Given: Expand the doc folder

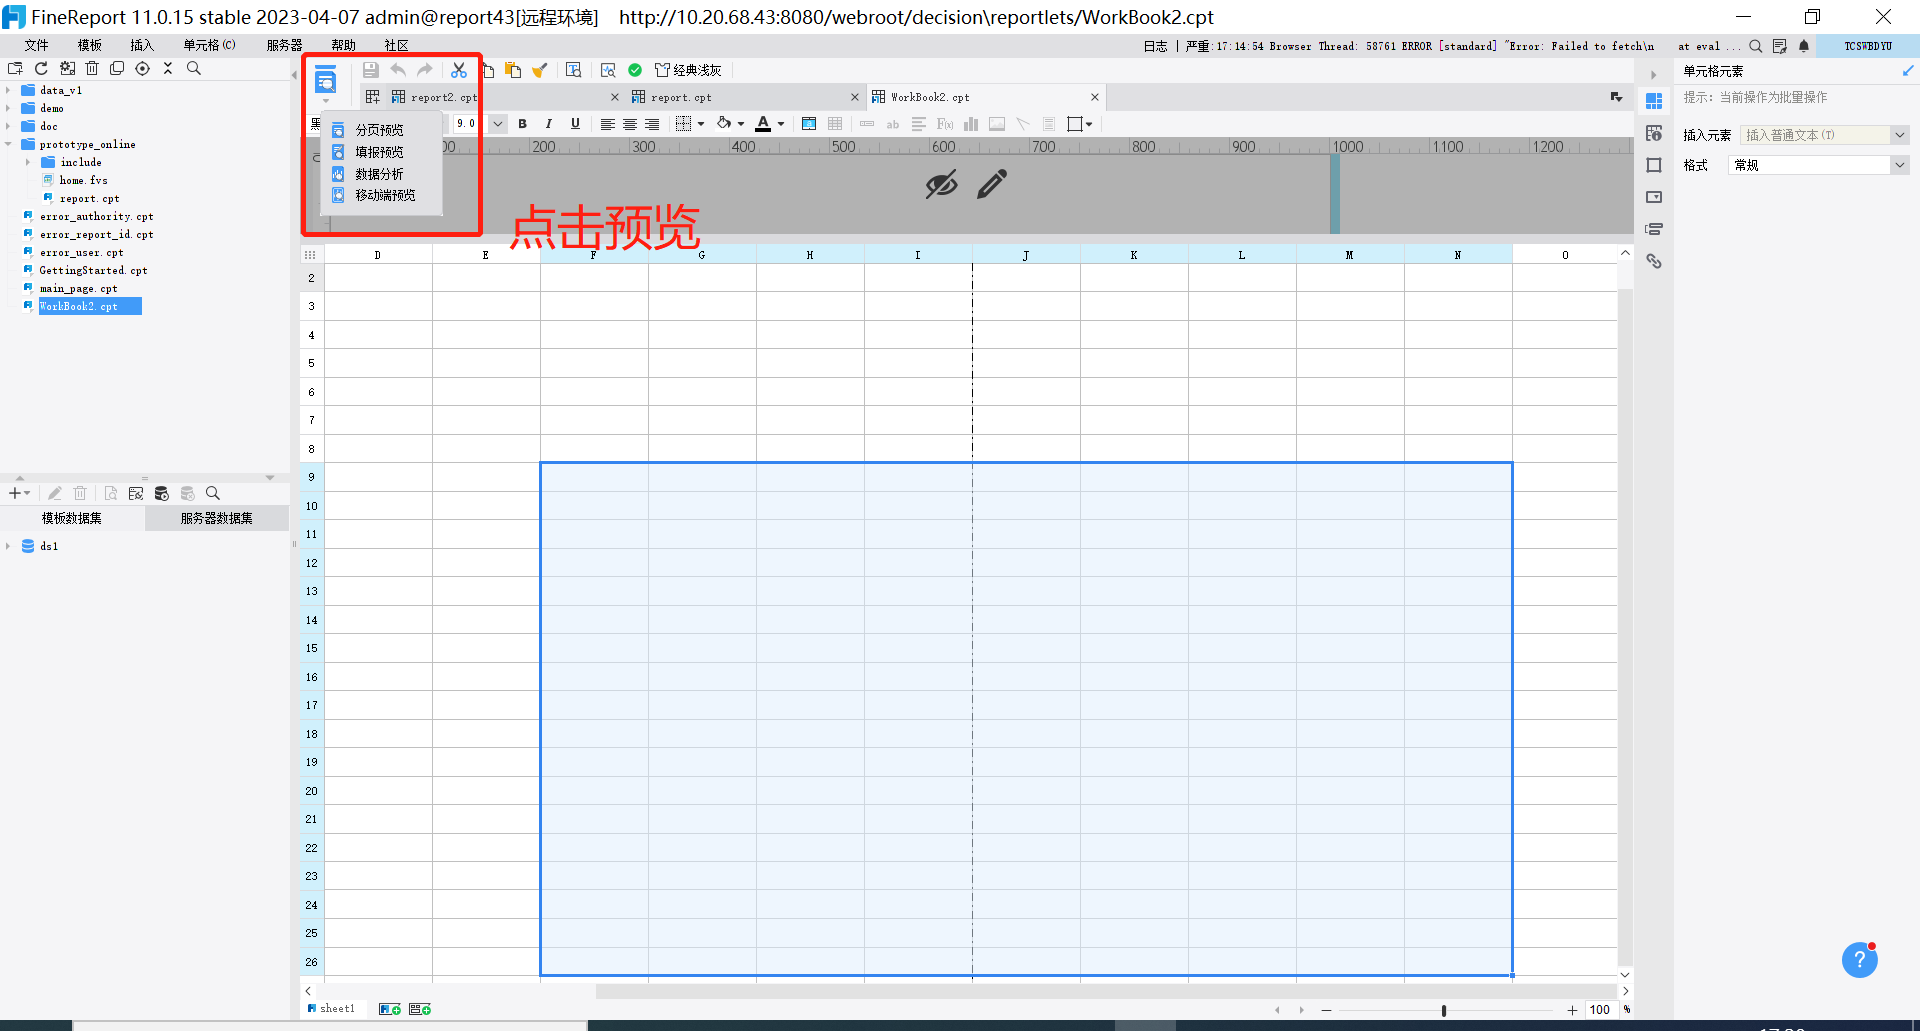Looking at the screenshot, I should pyautogui.click(x=8, y=126).
